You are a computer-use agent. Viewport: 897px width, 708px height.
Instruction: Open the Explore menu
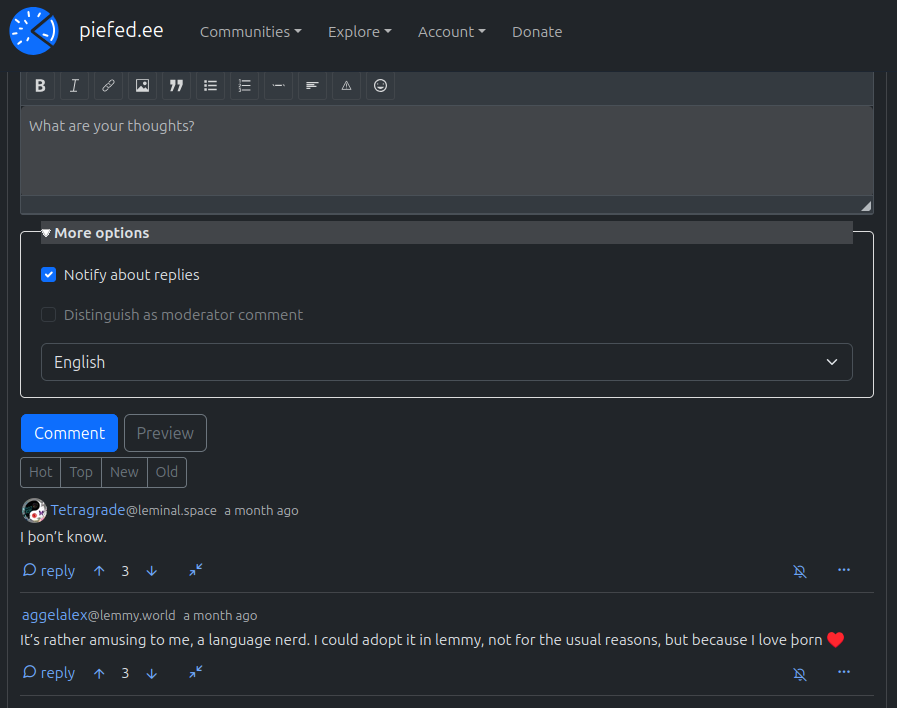359,32
